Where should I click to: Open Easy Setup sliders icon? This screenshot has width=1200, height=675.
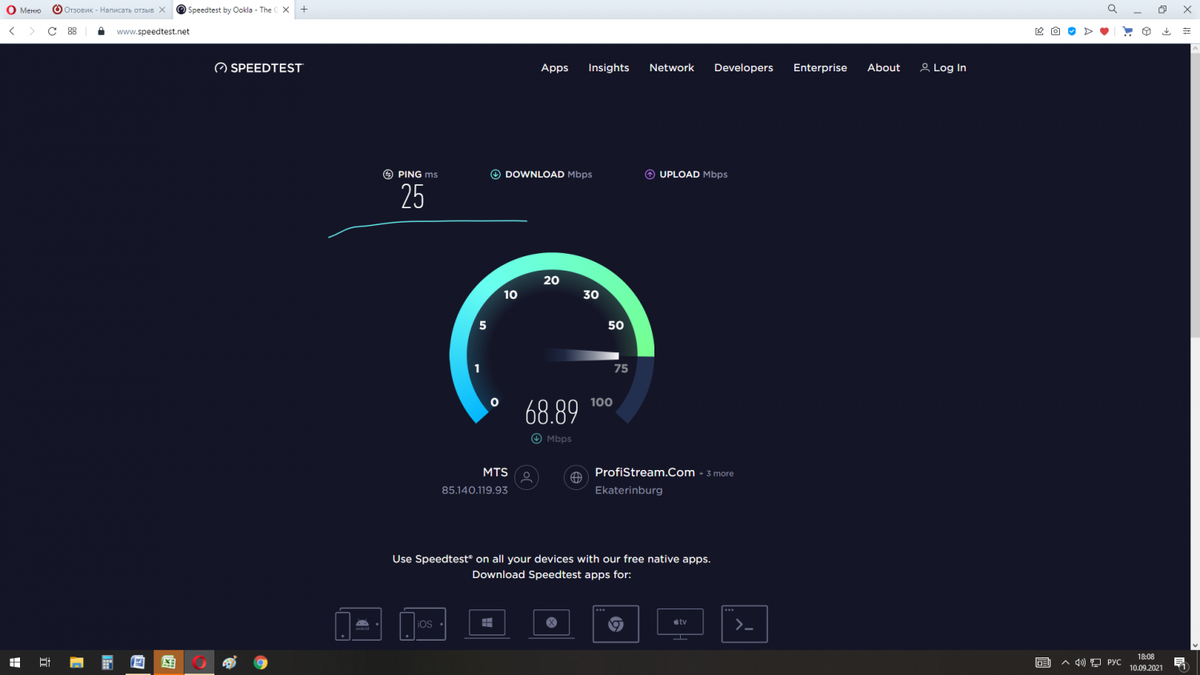pos(1186,31)
